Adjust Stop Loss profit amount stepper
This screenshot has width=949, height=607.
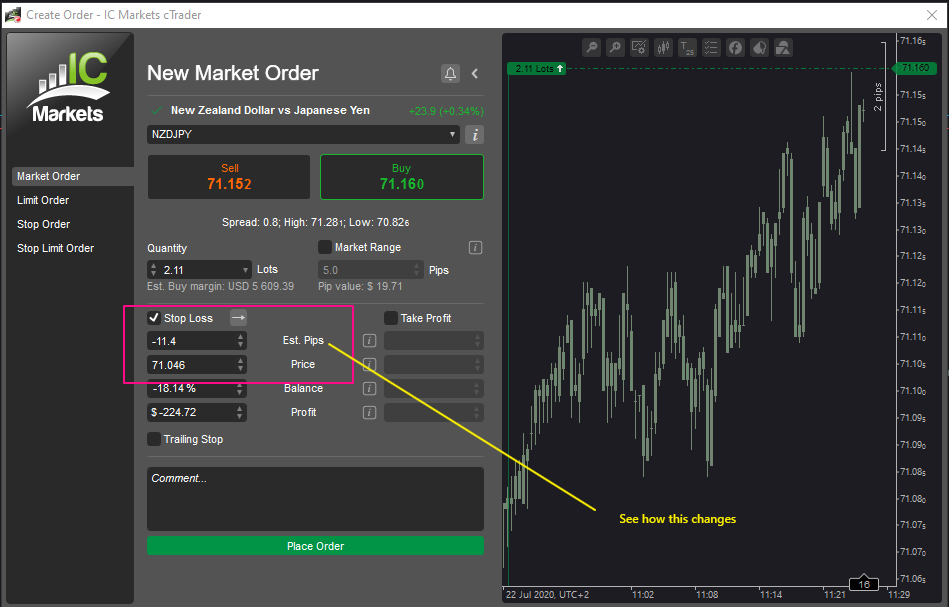tap(240, 413)
